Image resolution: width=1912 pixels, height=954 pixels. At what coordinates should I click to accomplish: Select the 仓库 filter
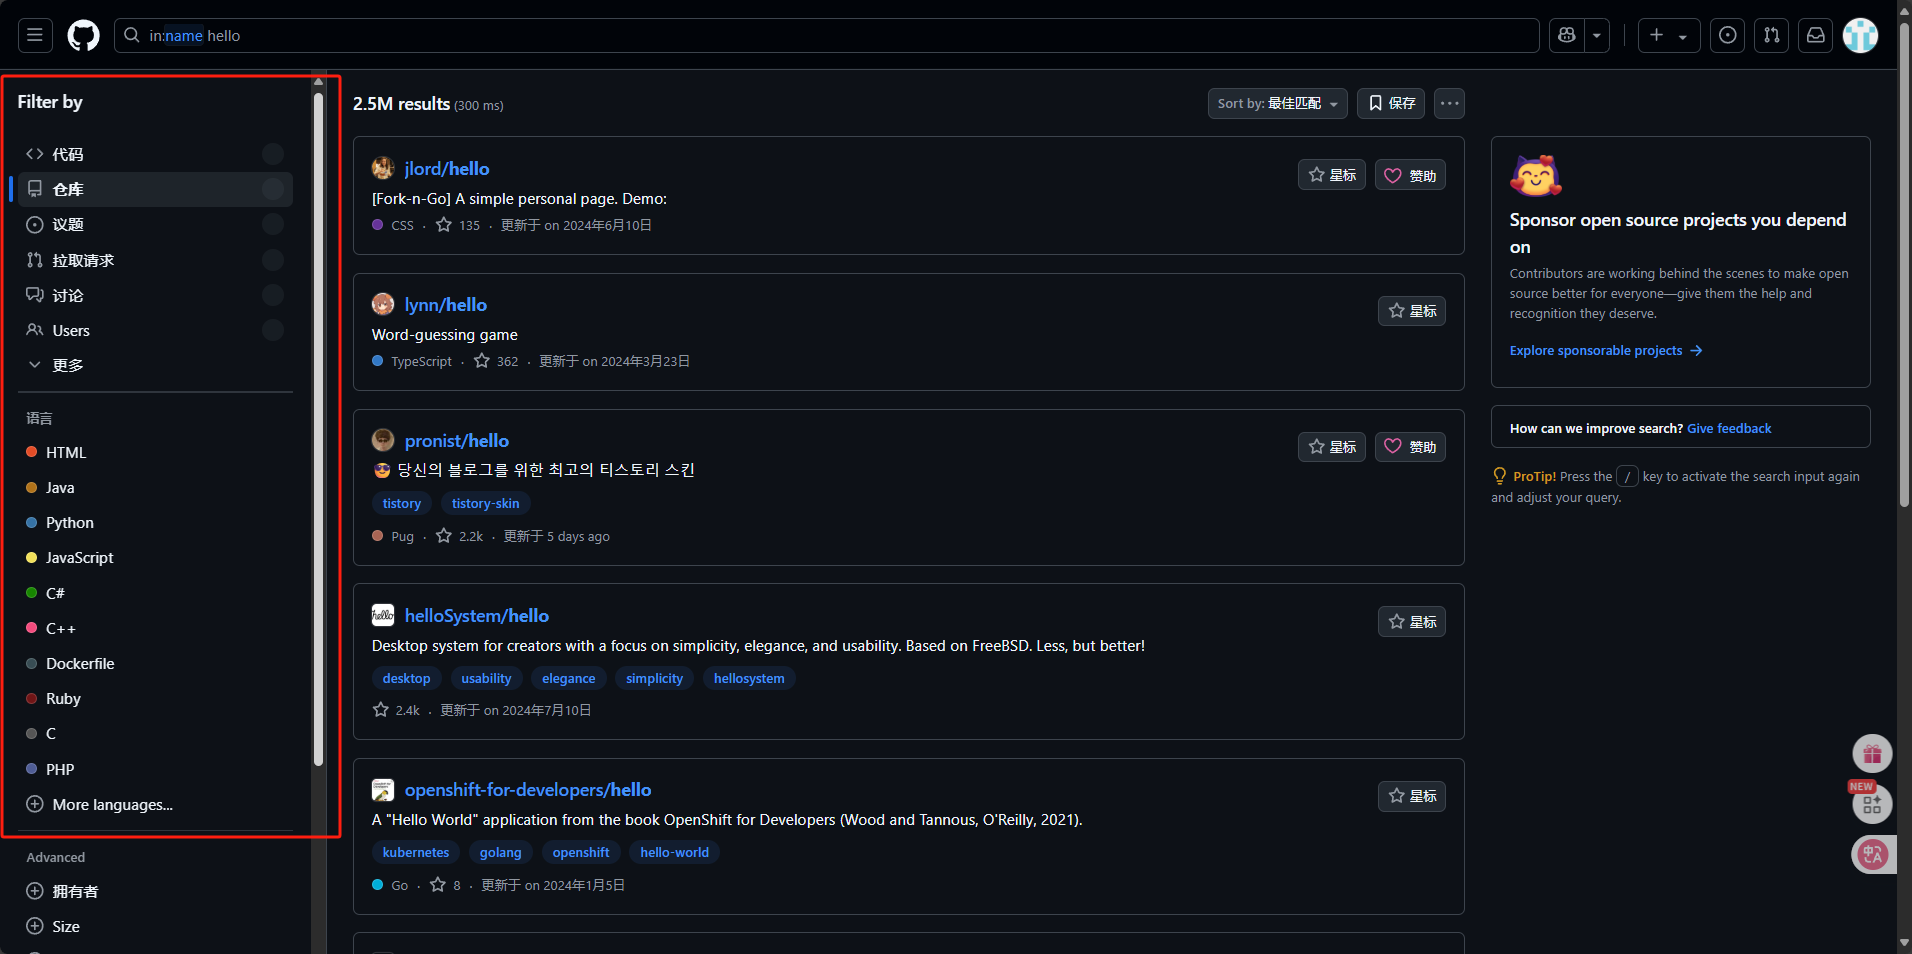click(x=155, y=189)
